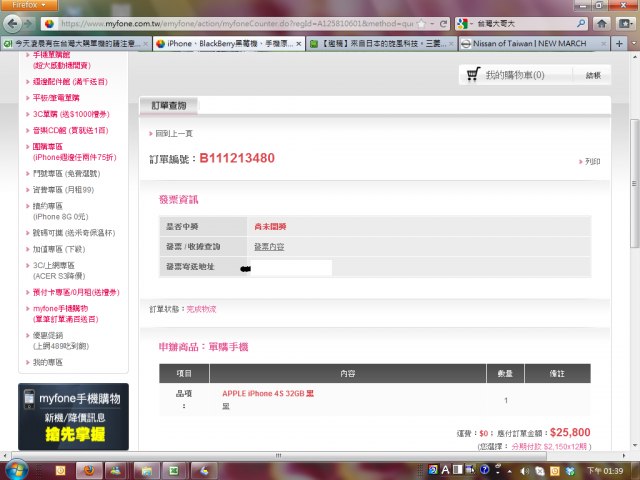Click the blue help question-mark tray icon

pos(484,469)
